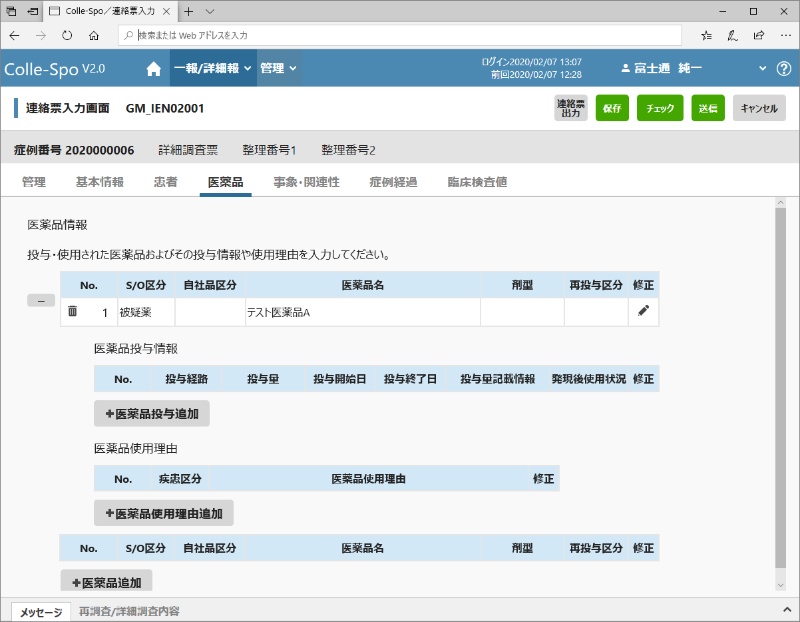Click the Colle-Spo home icon

click(153, 69)
